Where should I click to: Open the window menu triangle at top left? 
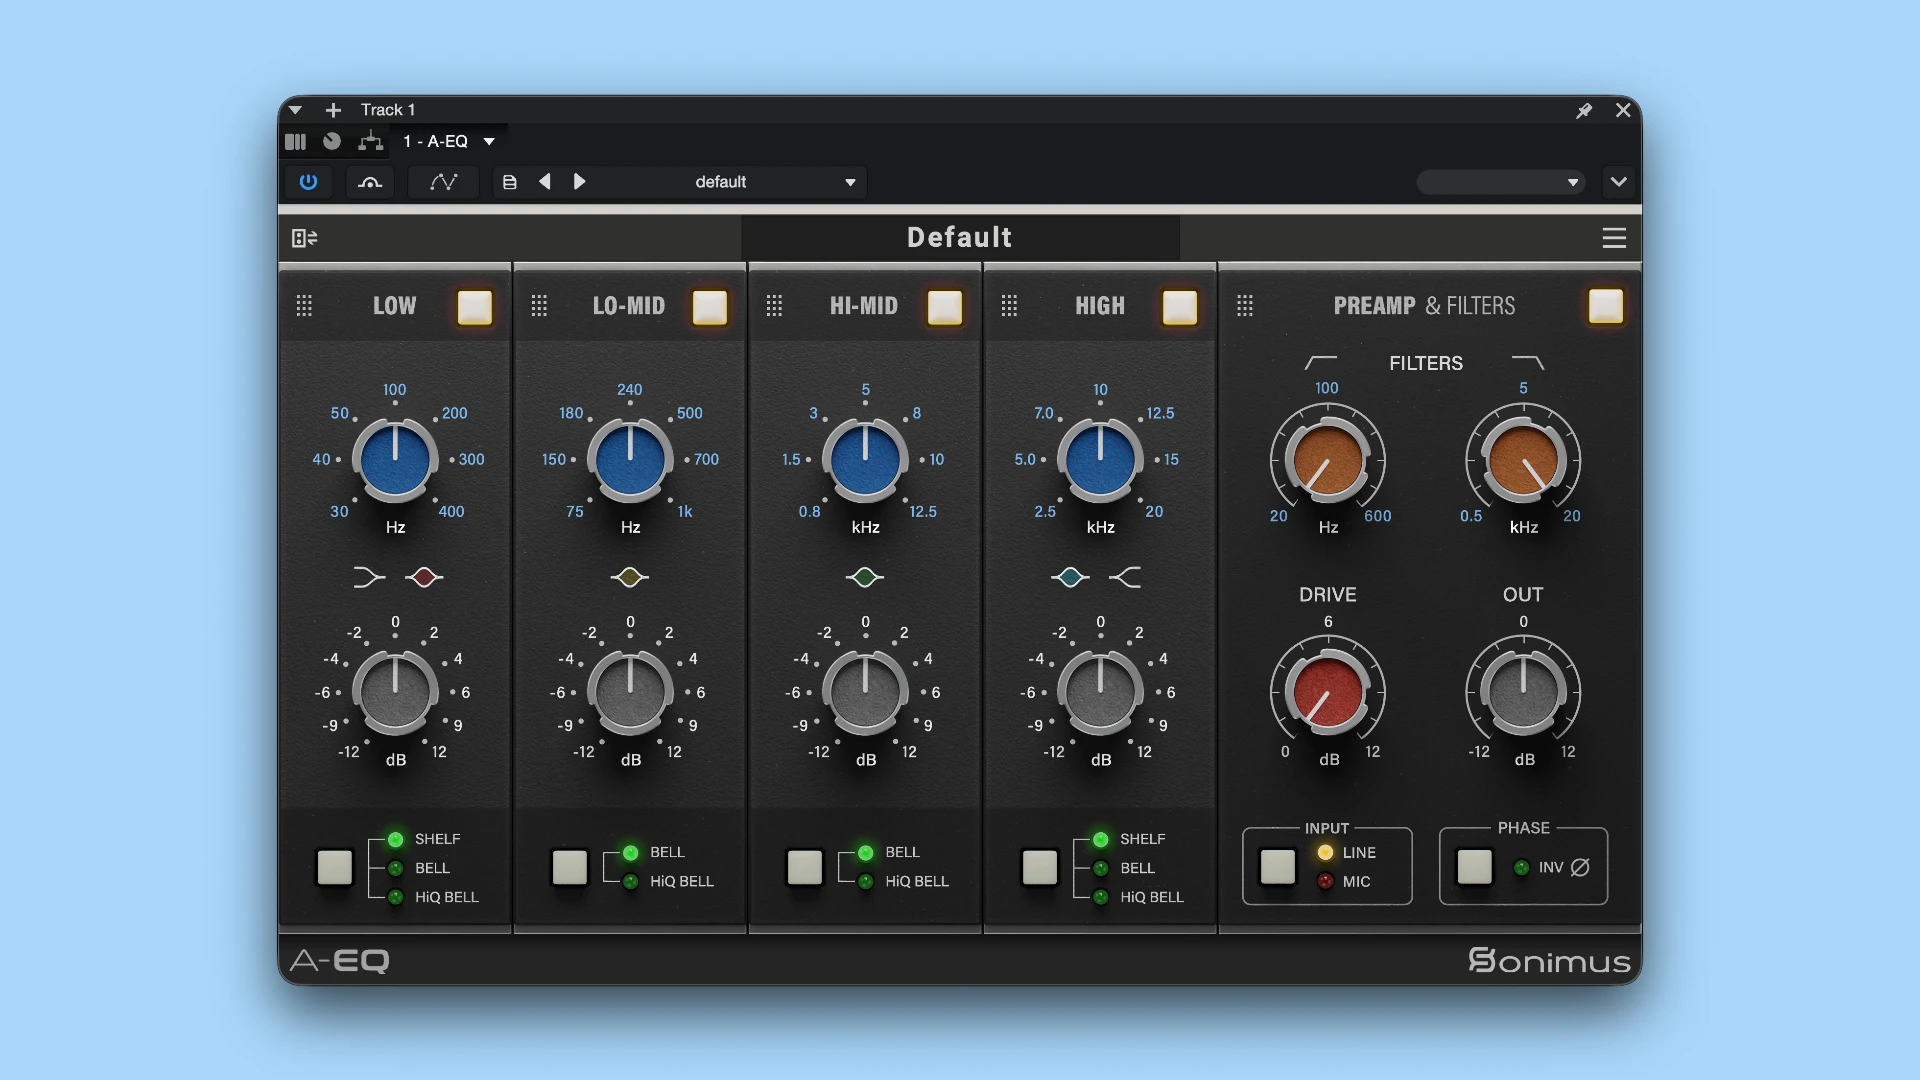click(295, 110)
